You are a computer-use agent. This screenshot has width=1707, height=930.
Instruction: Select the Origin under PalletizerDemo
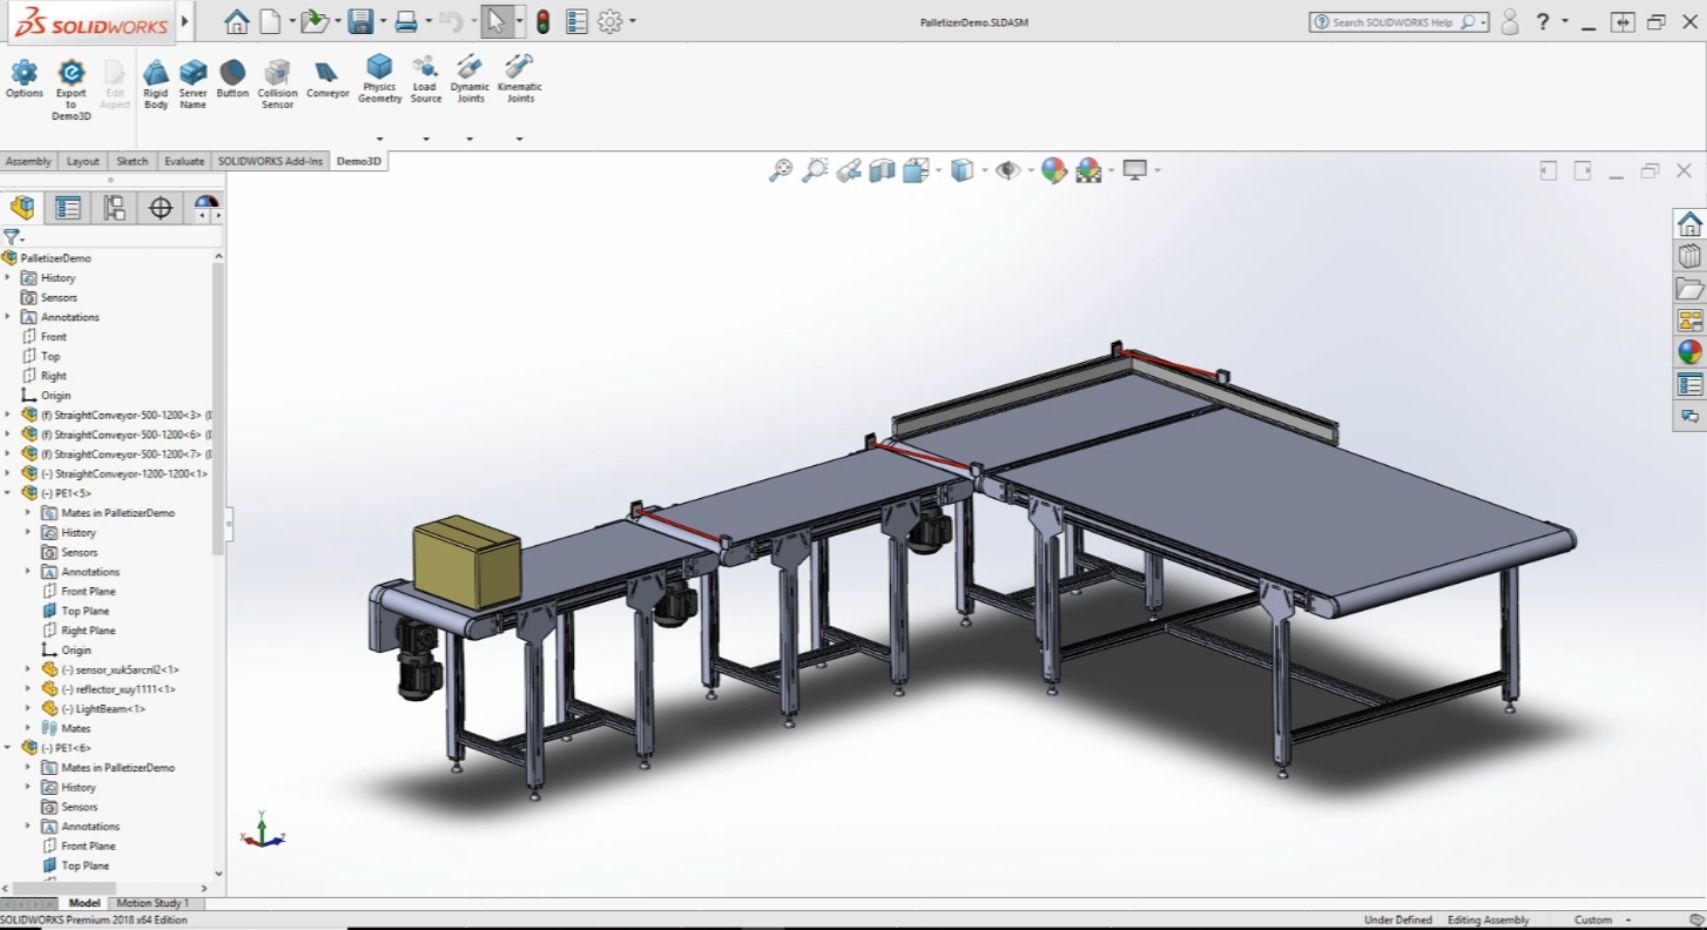click(56, 396)
